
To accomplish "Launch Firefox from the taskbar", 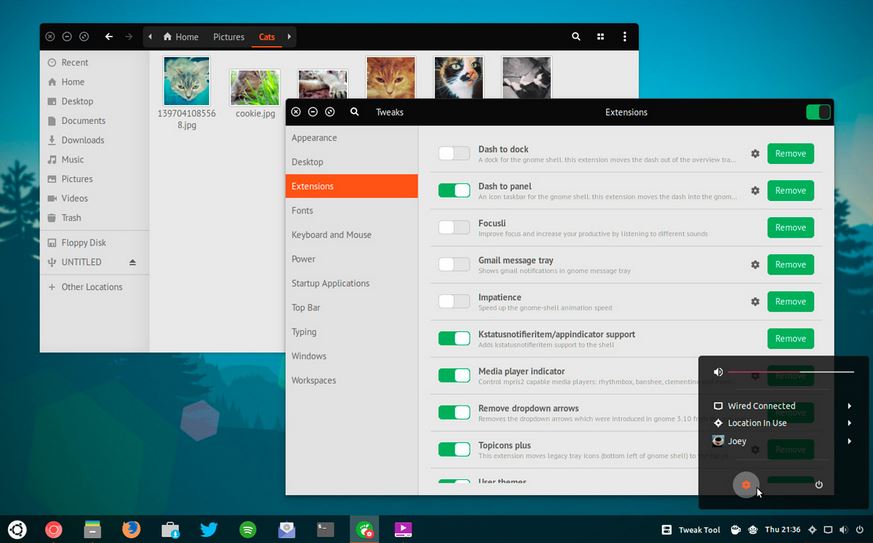I will tap(131, 529).
